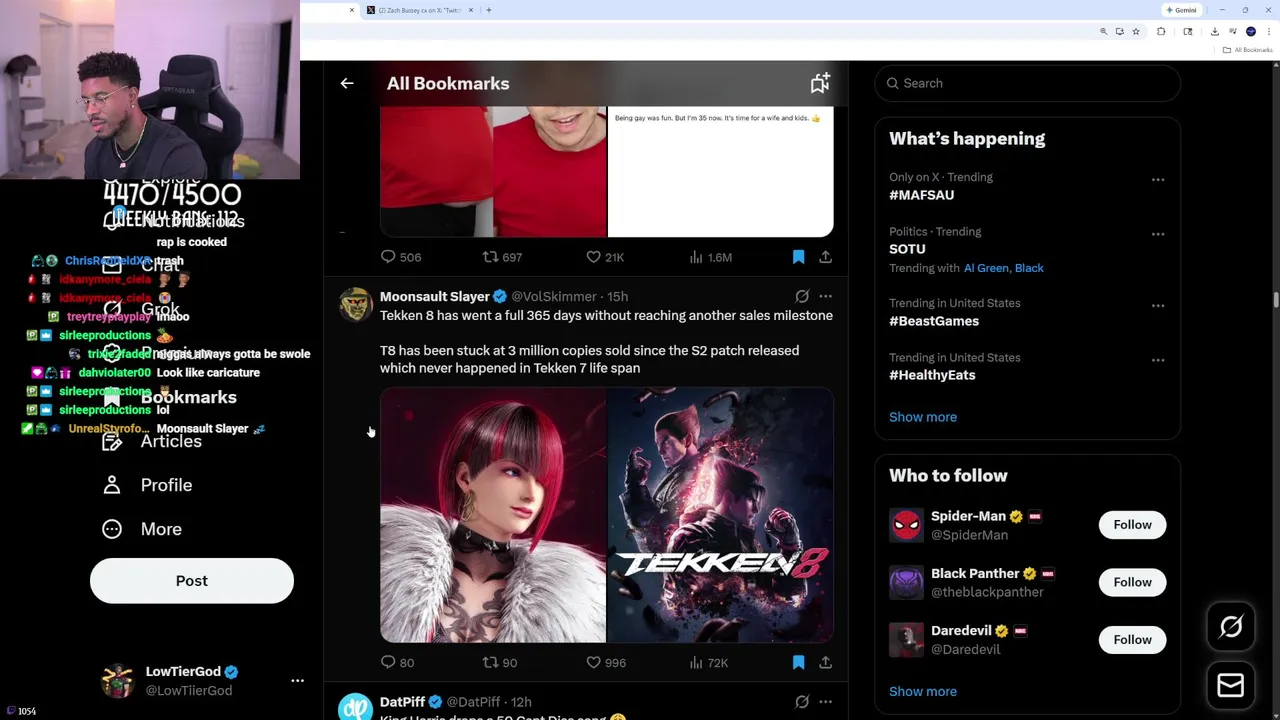Open options for SOTU trend

point(1158,234)
